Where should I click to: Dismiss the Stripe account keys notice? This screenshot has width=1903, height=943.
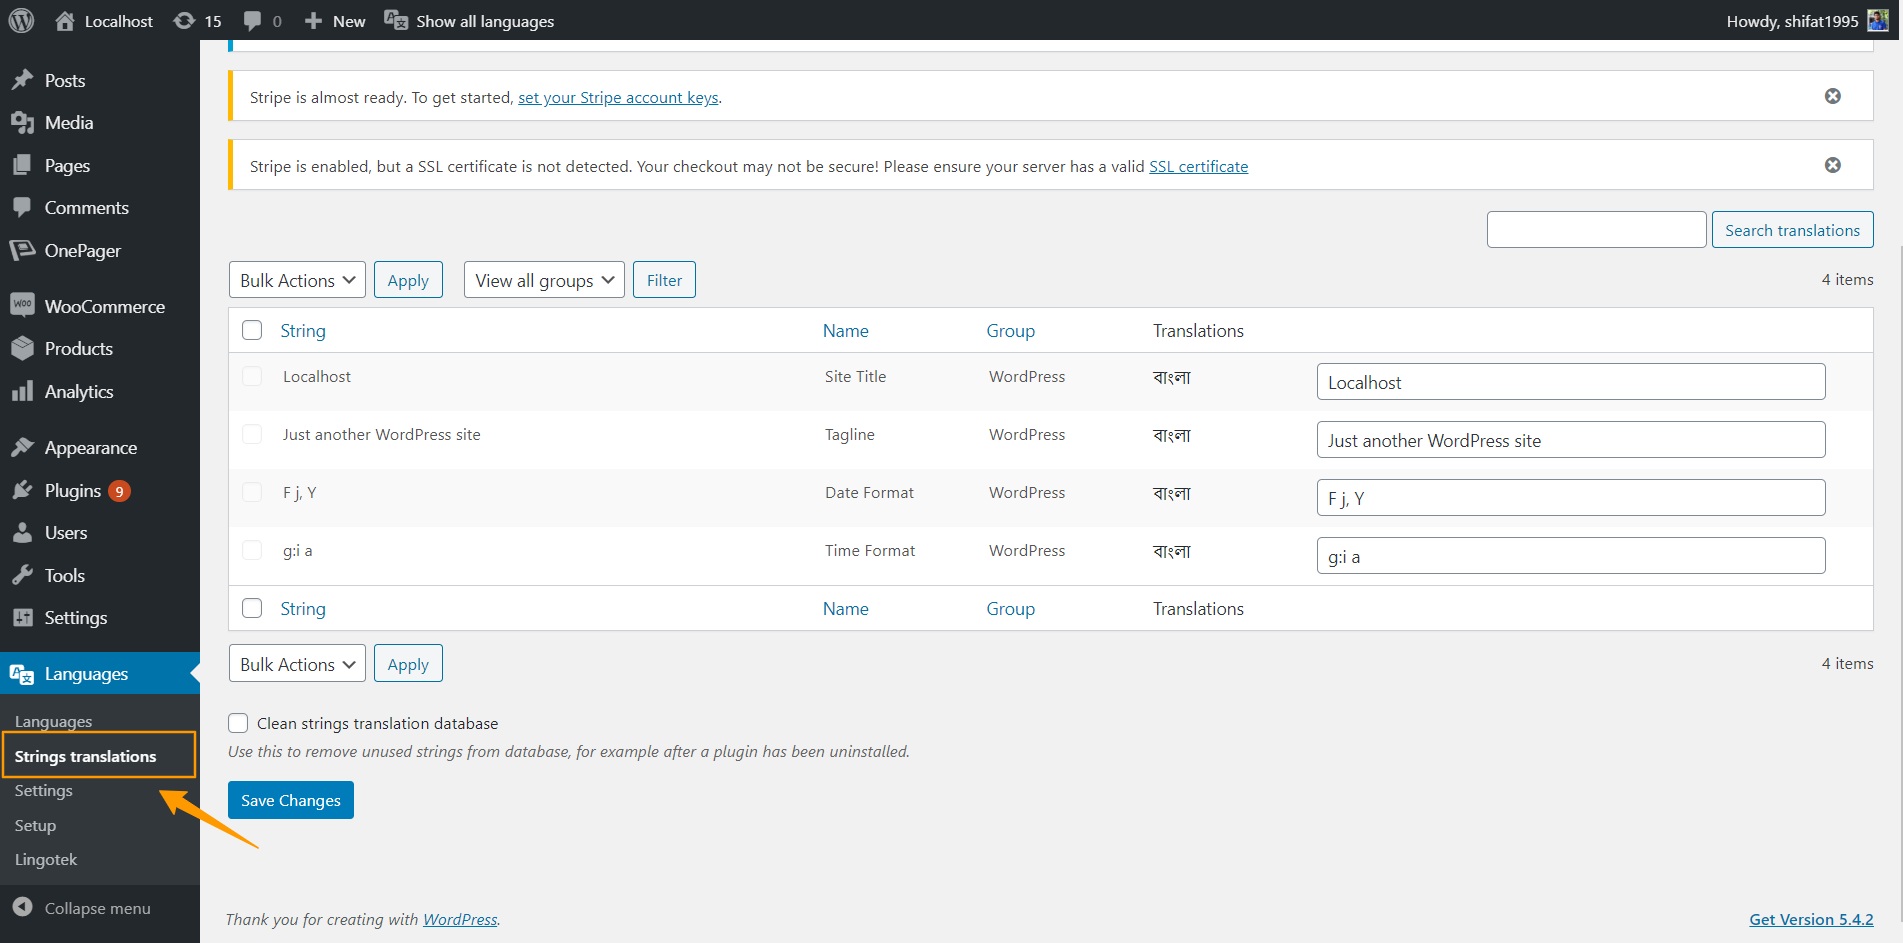coord(1832,96)
